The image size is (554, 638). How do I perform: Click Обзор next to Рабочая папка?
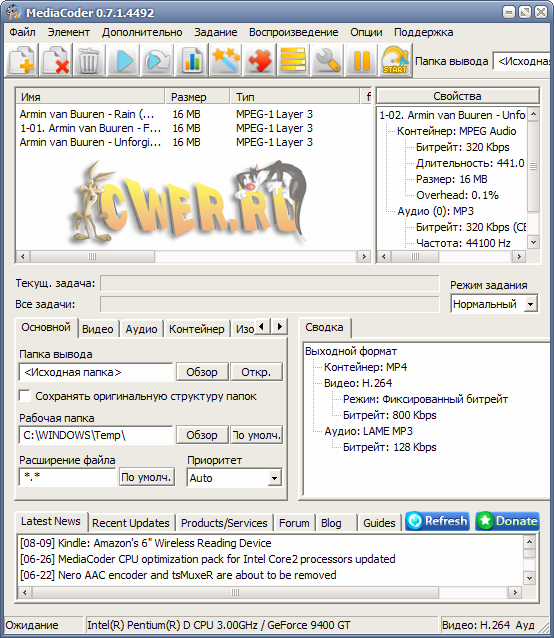click(x=202, y=435)
